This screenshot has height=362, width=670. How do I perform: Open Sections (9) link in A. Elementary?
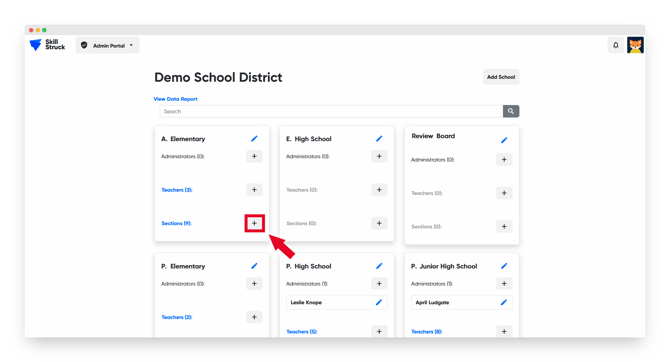(176, 223)
